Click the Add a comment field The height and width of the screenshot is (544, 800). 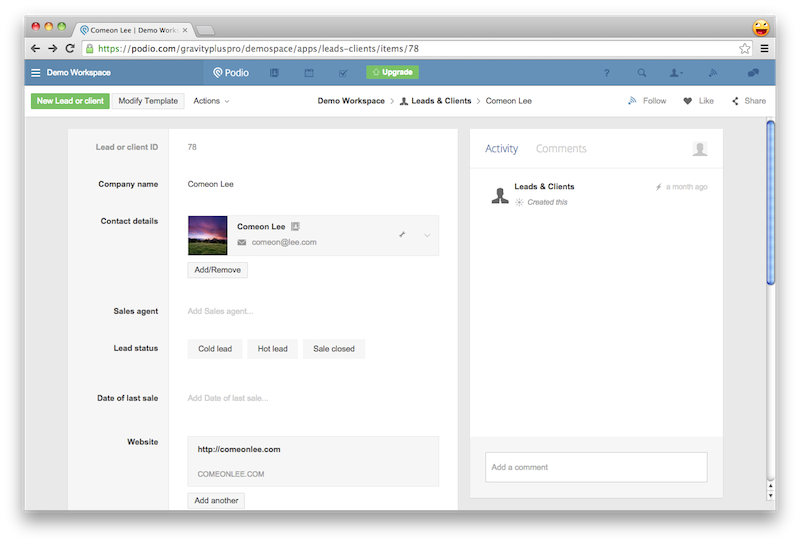[x=596, y=467]
